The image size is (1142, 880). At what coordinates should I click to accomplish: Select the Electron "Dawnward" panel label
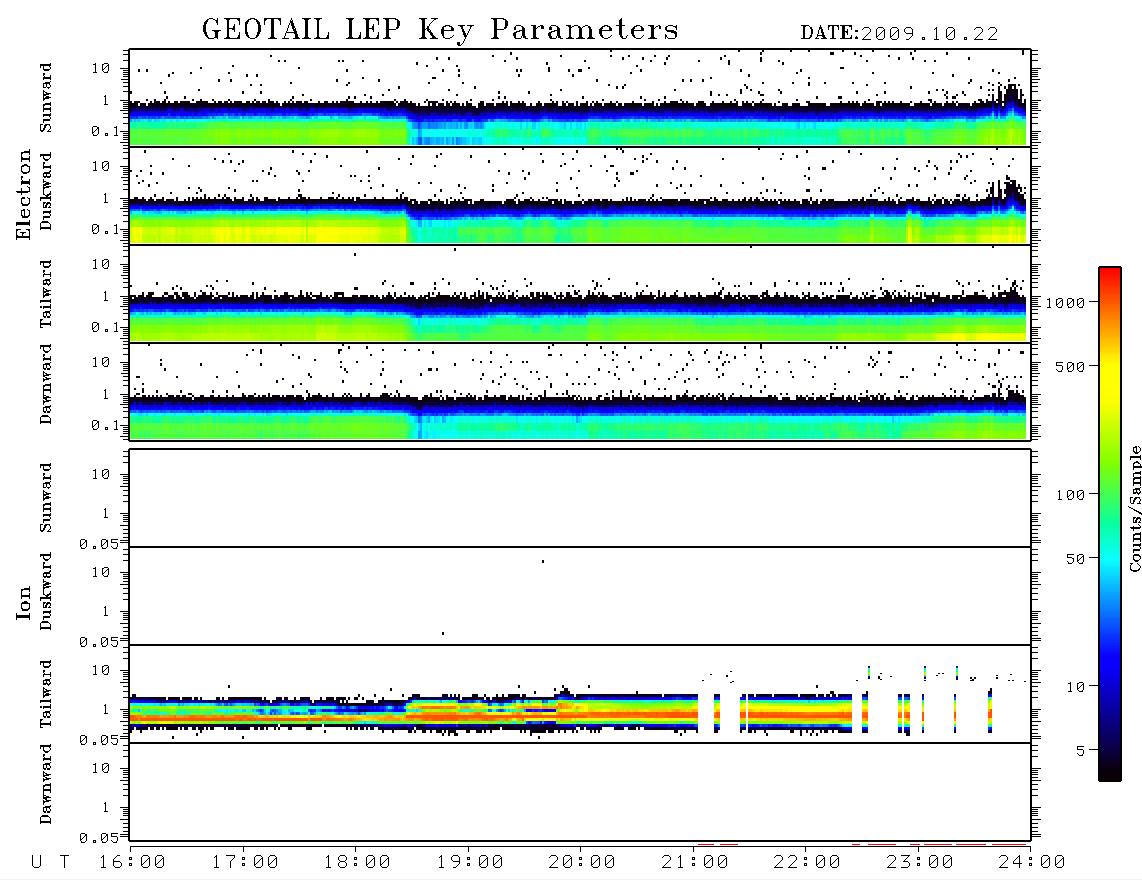tap(46, 384)
